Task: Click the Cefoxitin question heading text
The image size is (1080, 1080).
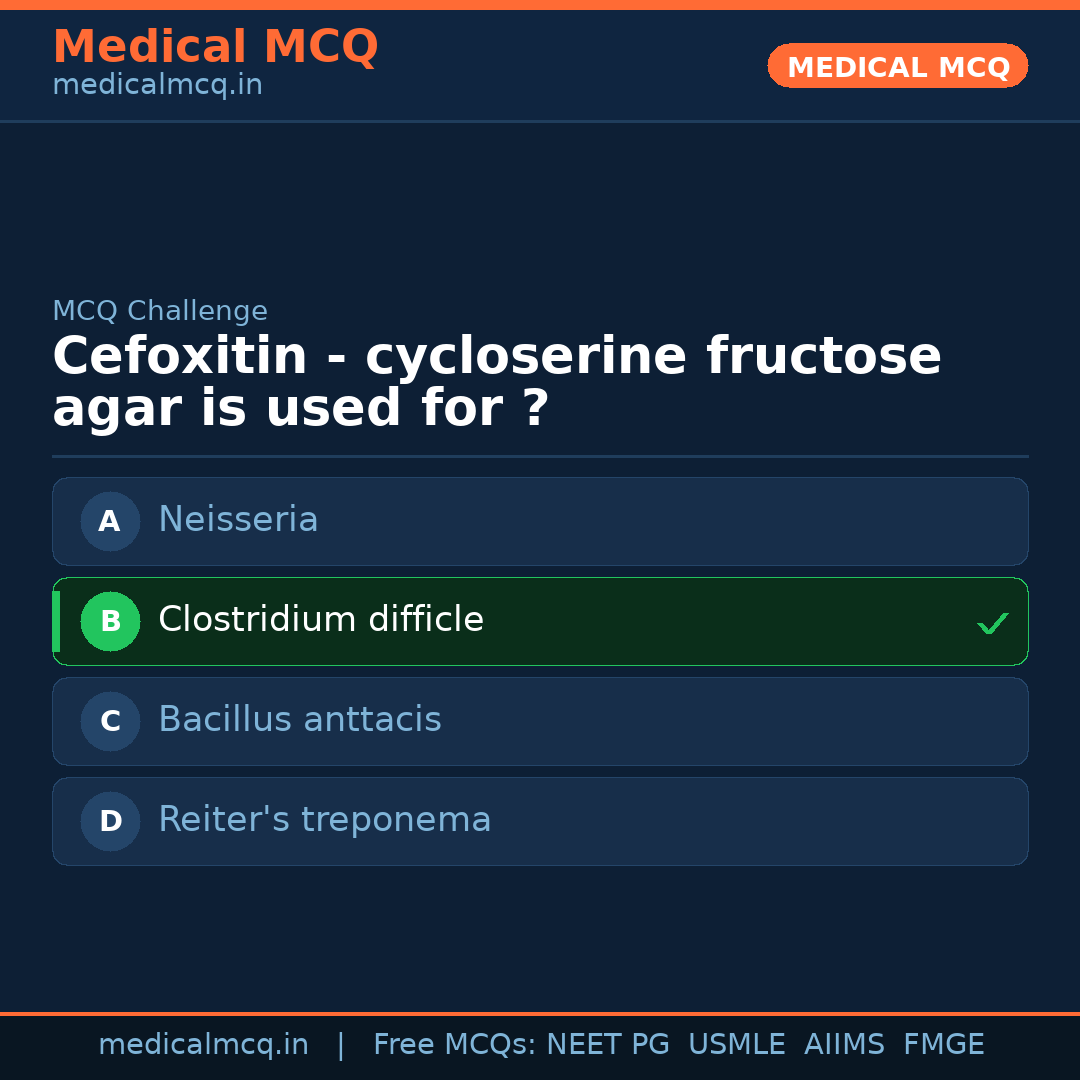Action: point(497,383)
